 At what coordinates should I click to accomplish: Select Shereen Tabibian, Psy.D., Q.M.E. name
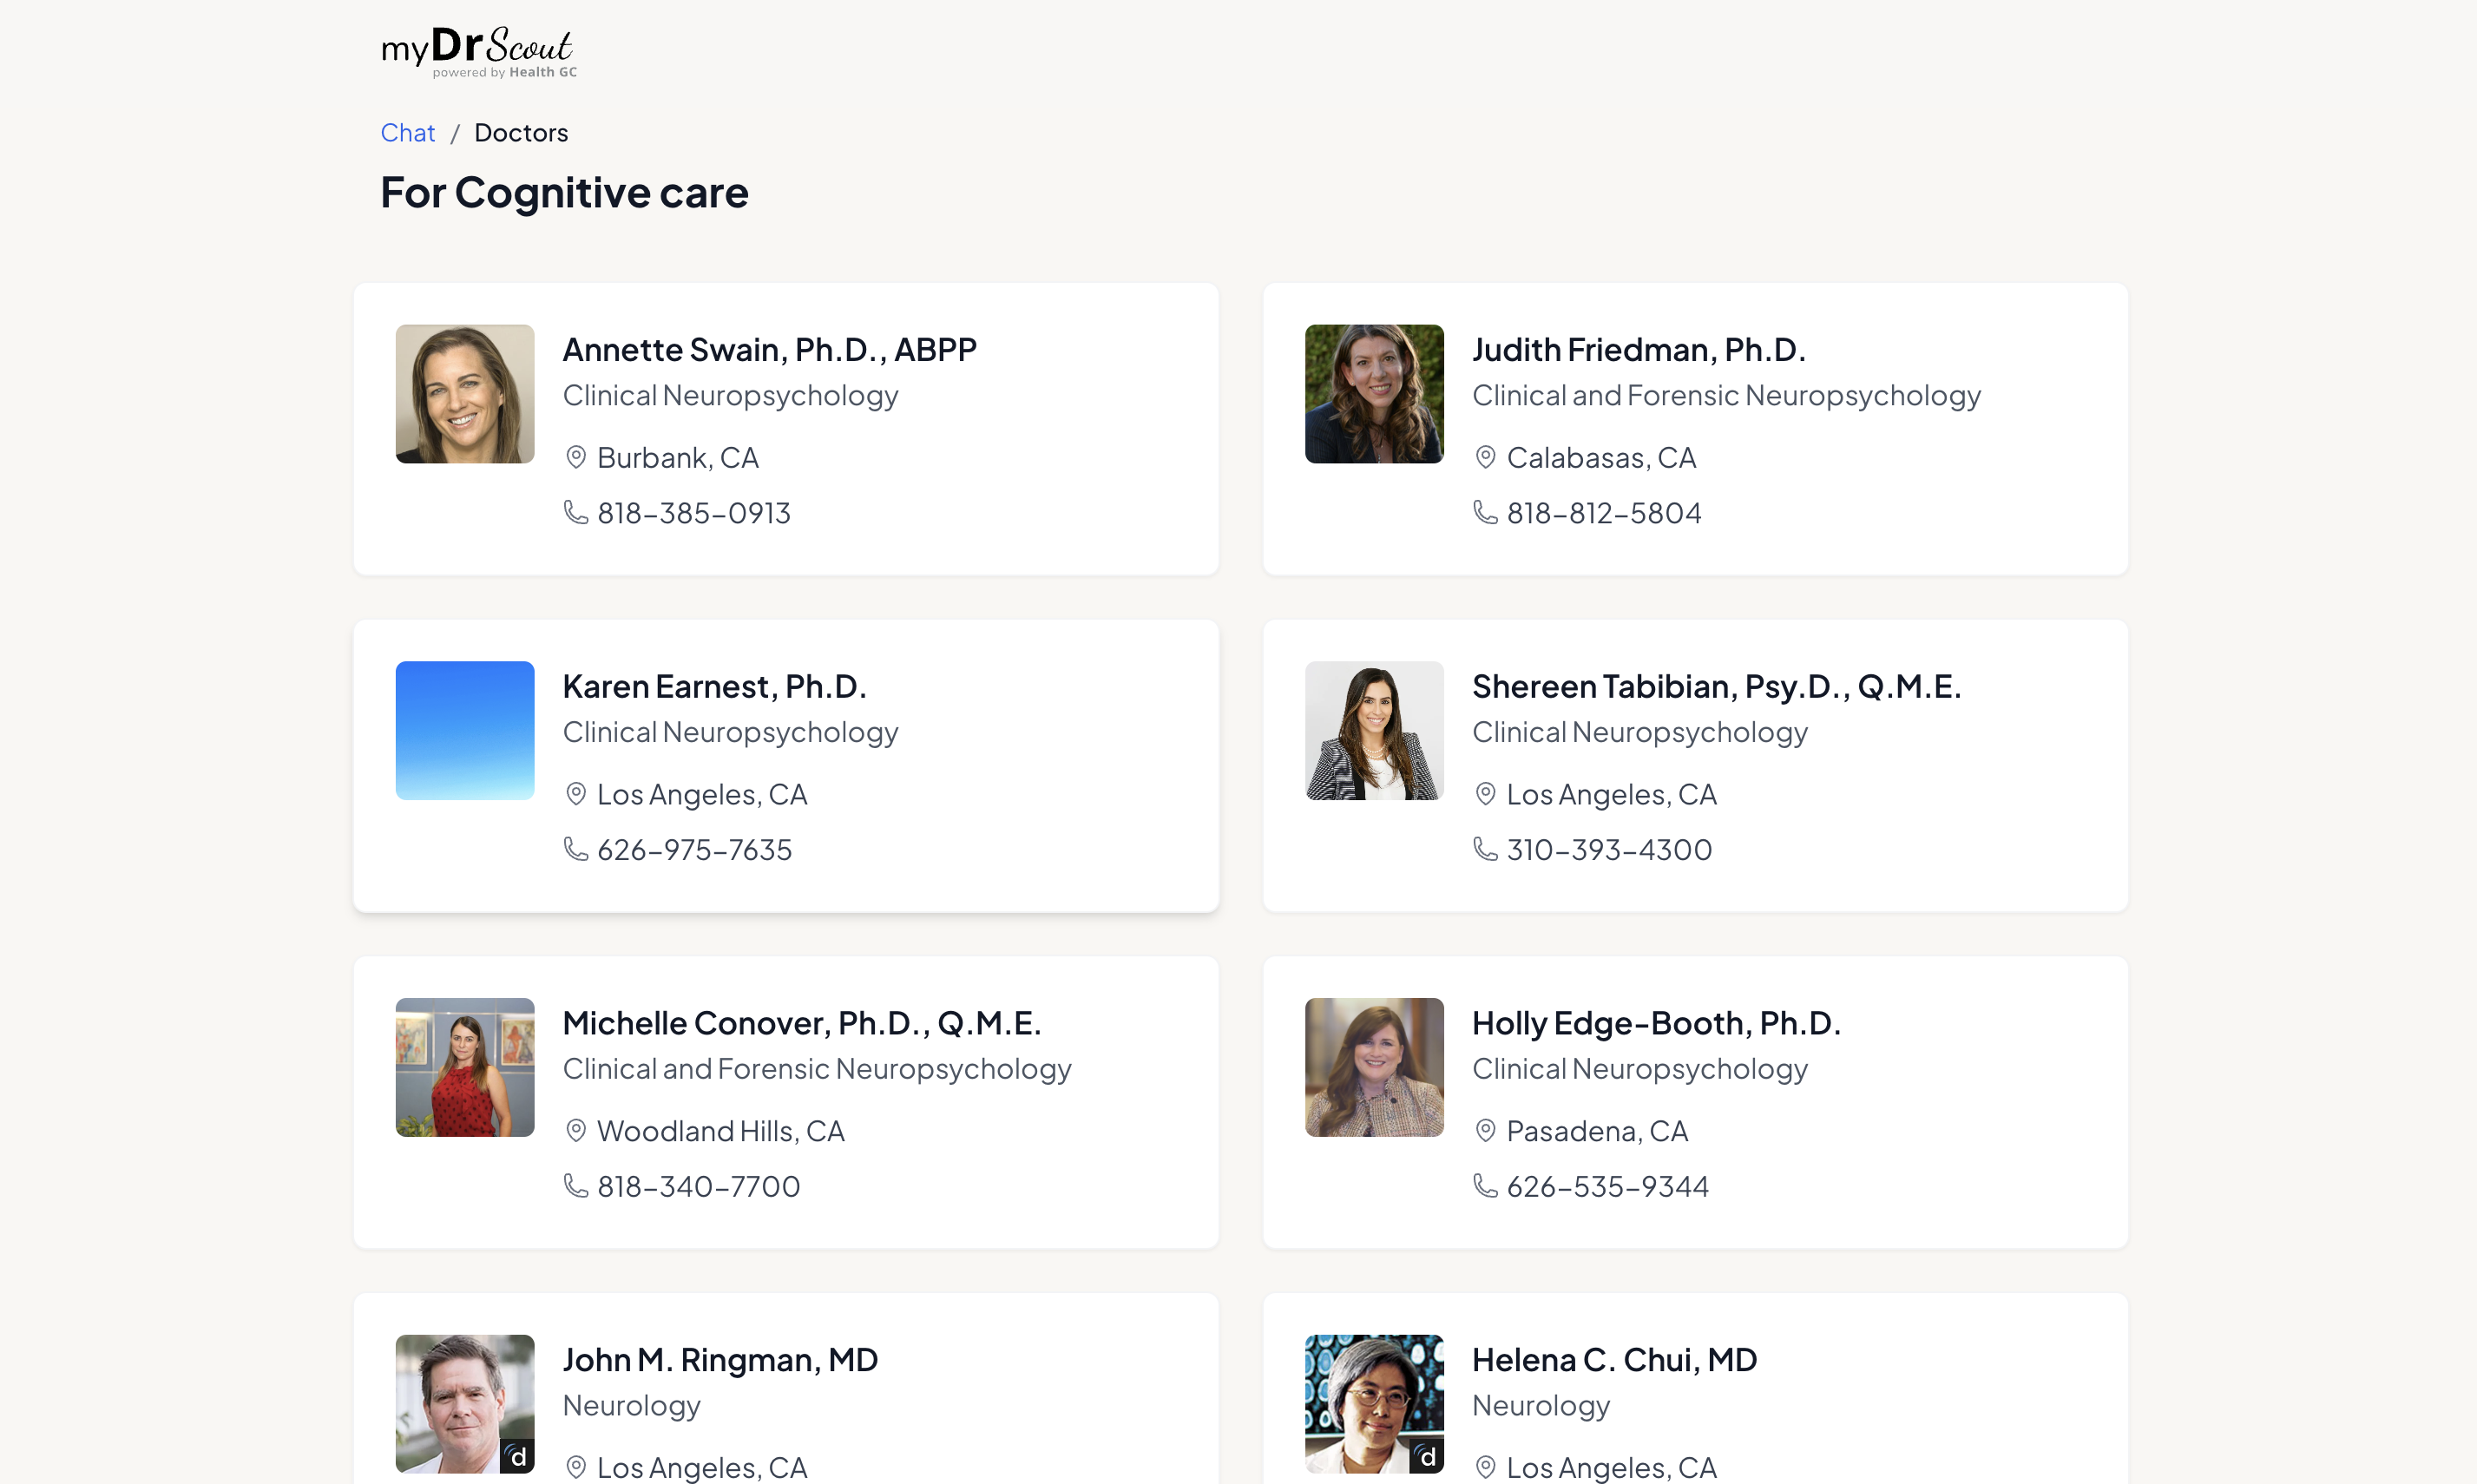1716,686
